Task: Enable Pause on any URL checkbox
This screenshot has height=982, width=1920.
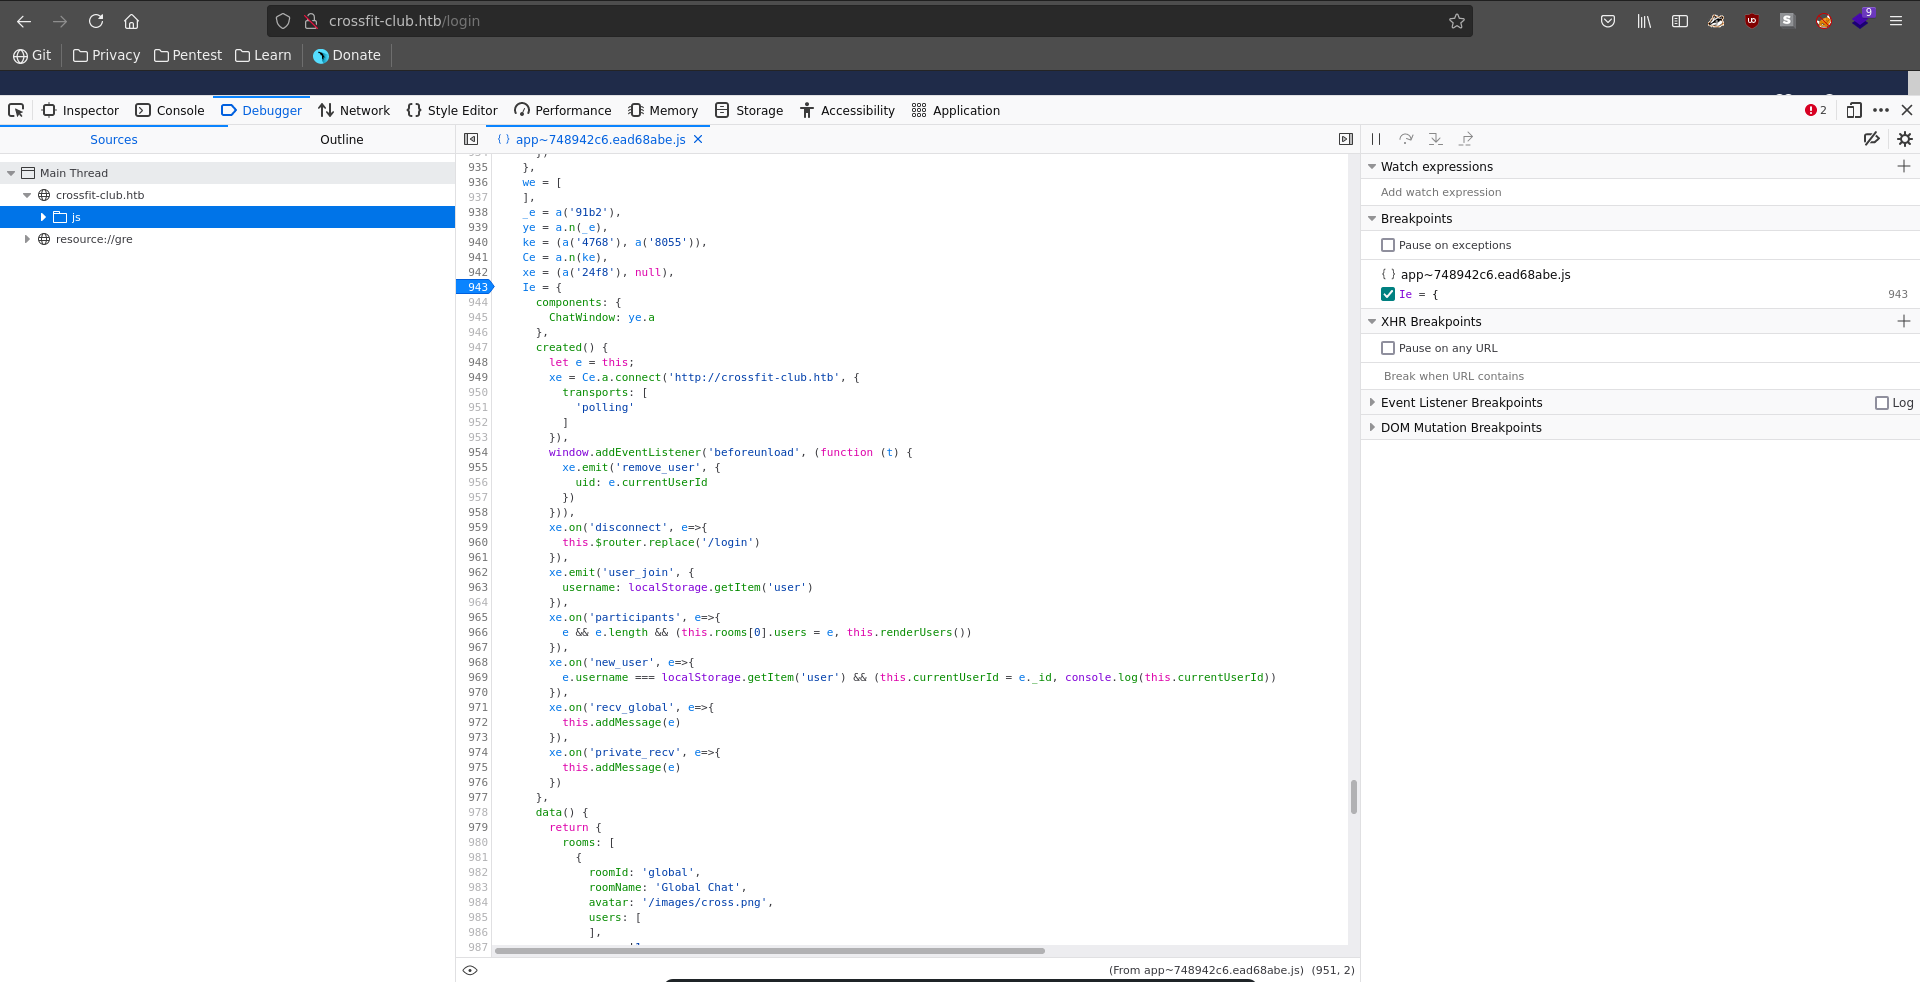Action: click(x=1388, y=348)
